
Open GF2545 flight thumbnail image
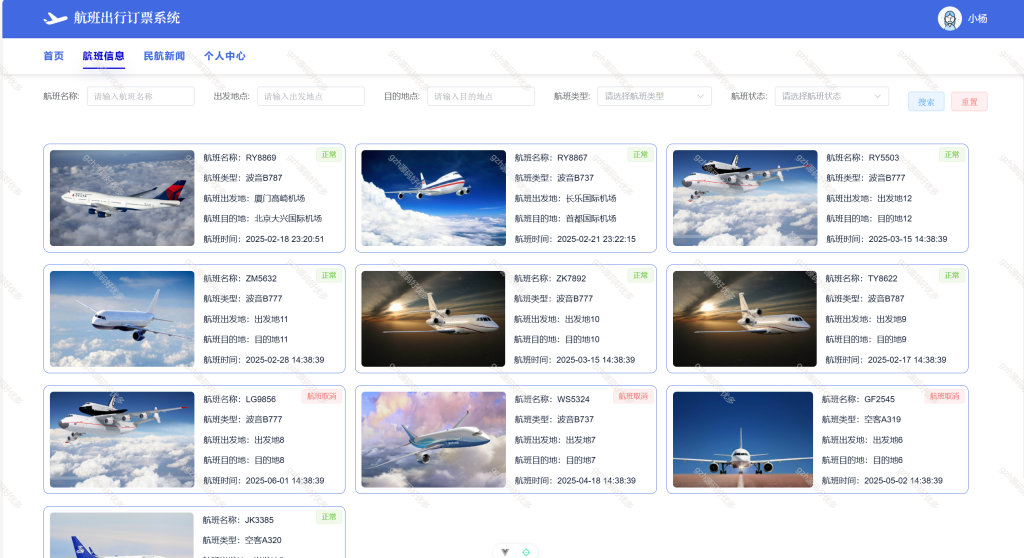coord(743,440)
